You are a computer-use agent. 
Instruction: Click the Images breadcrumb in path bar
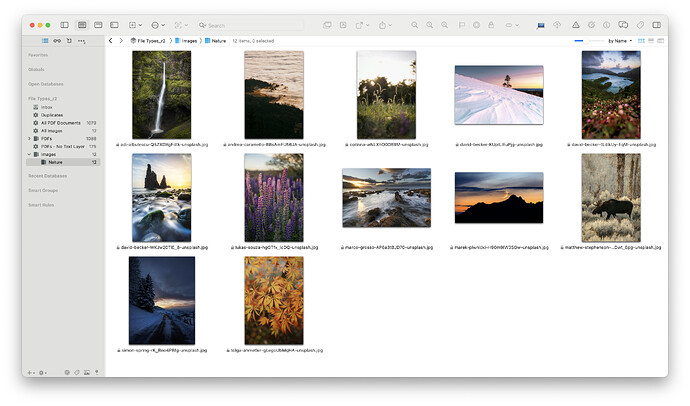[189, 41]
